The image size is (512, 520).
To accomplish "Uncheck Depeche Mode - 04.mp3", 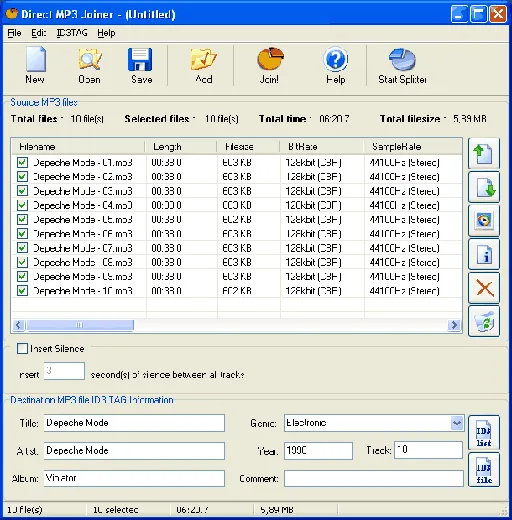I will click(22, 205).
